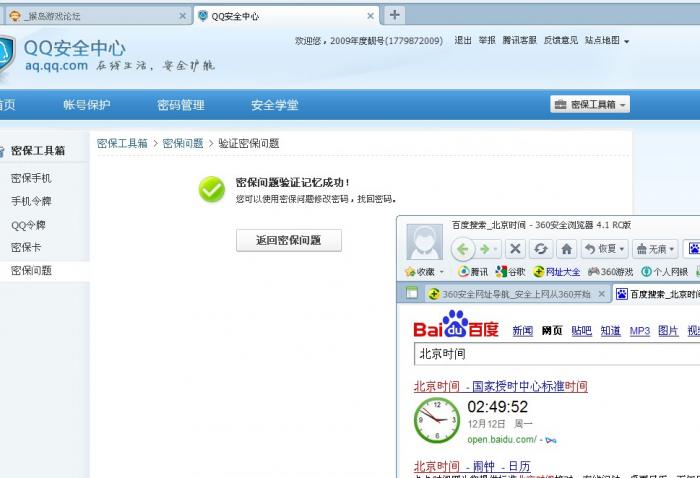Viewport: 700px width, 478px height.
Task: Close the QQ安全中心 tab
Action: 370,16
